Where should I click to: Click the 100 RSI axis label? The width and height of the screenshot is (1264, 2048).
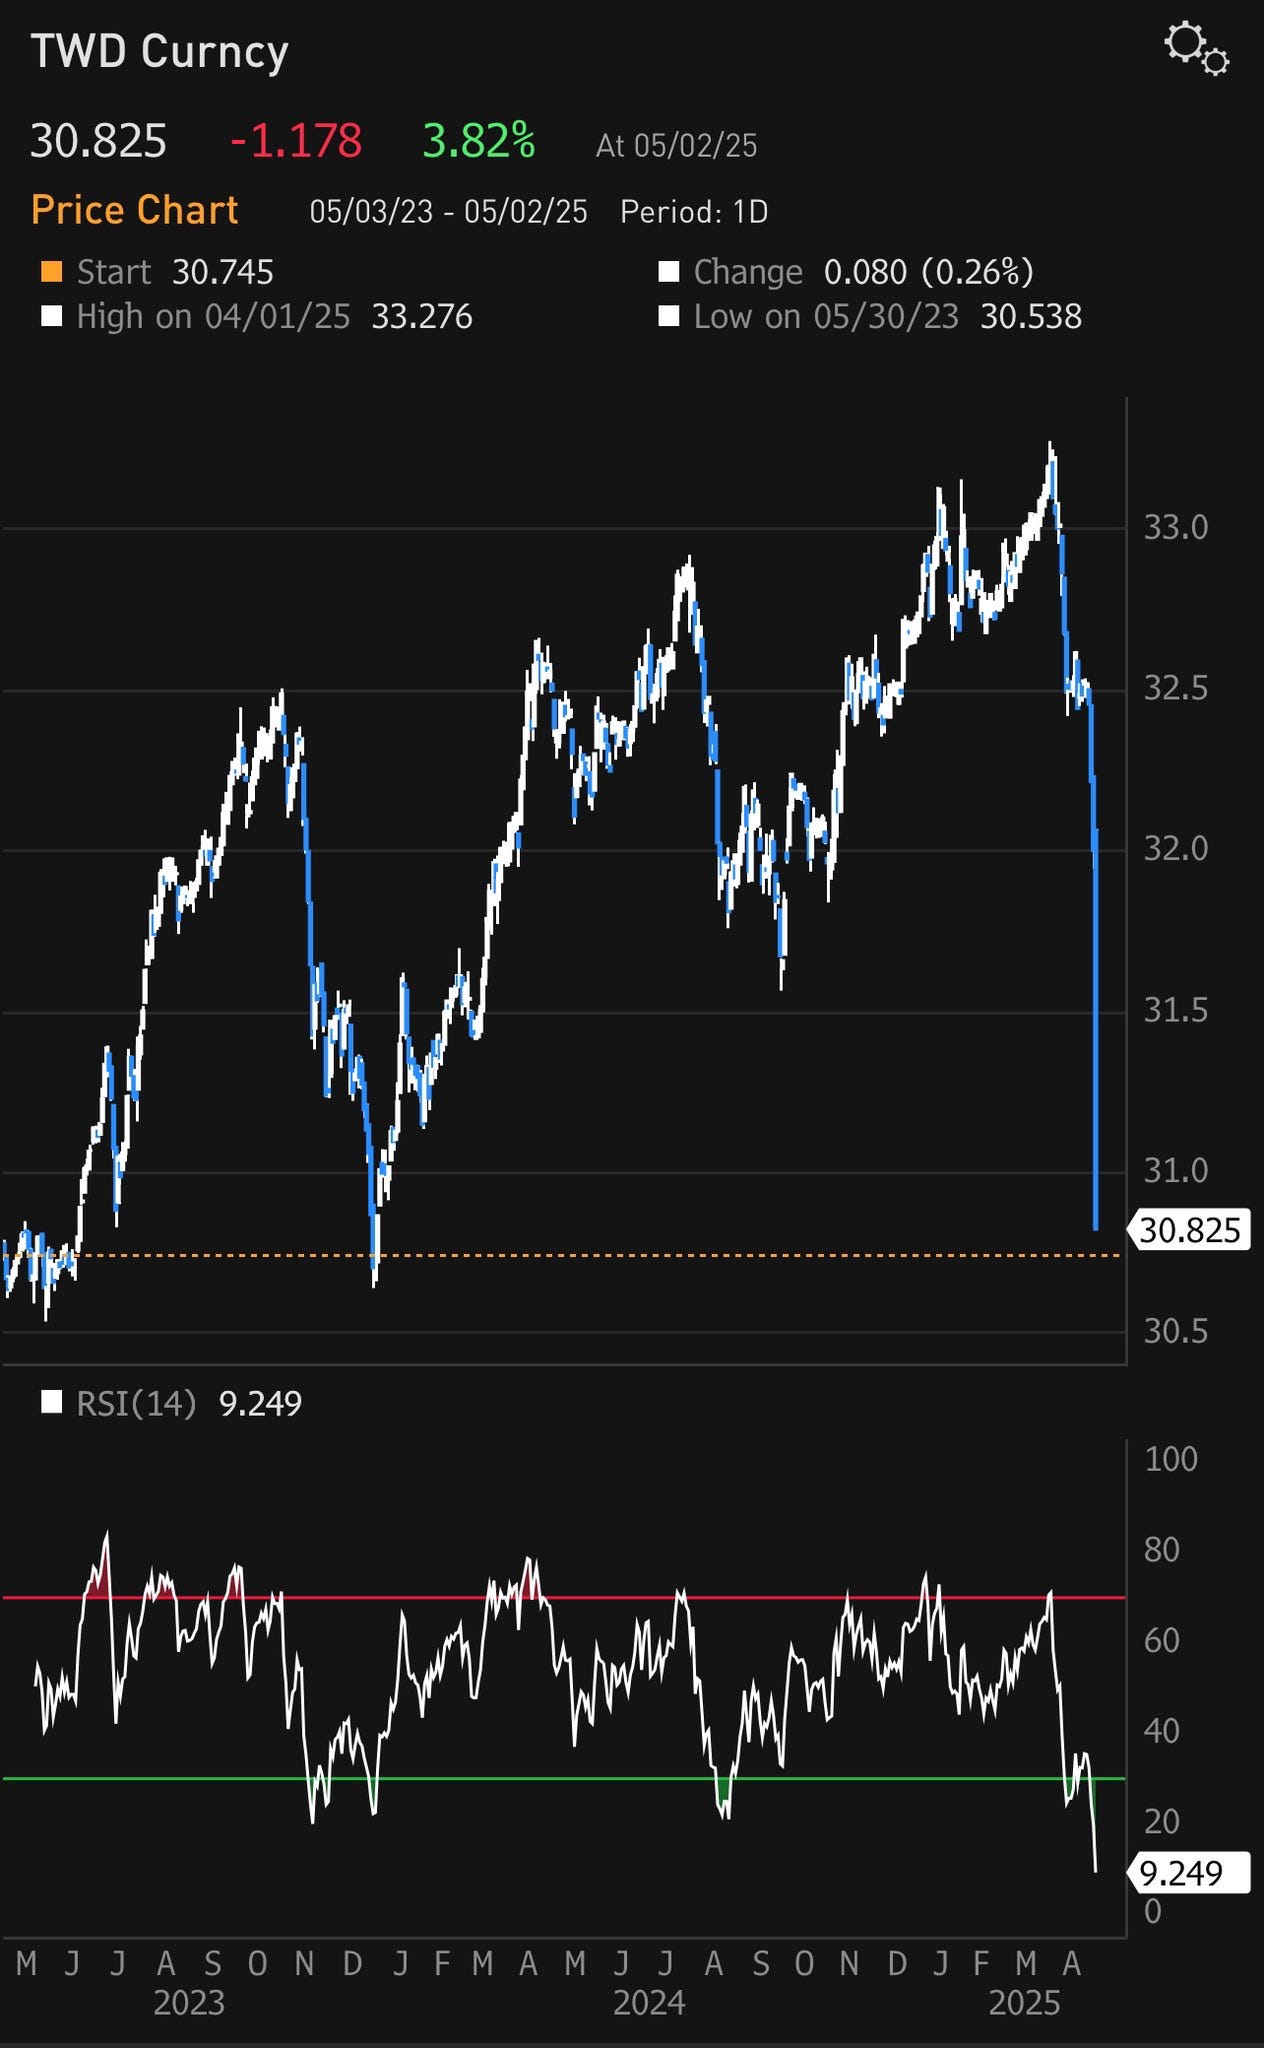1171,1460
